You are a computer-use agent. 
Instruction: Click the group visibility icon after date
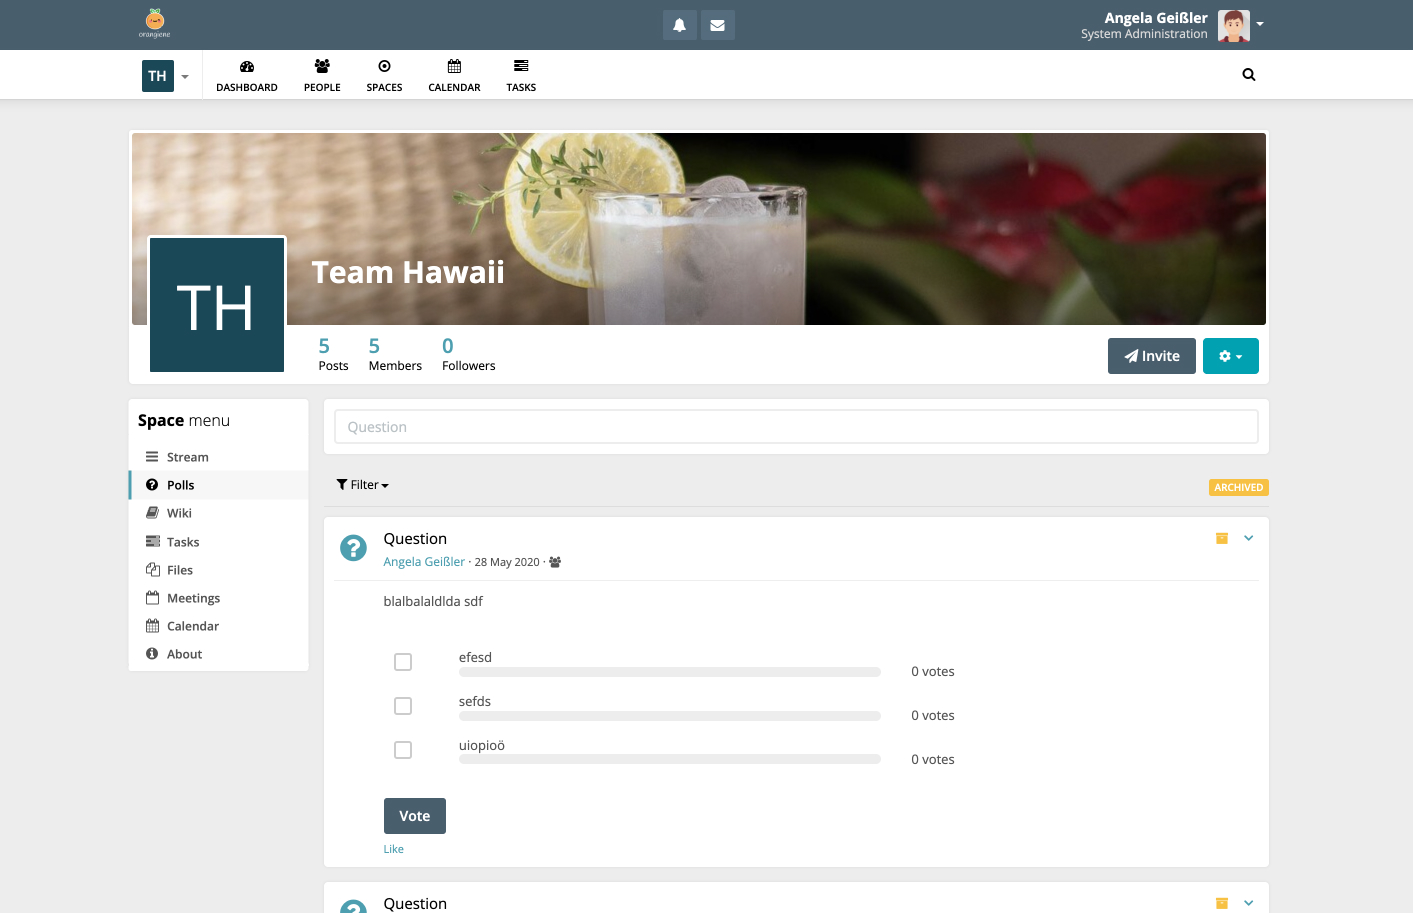click(x=555, y=562)
